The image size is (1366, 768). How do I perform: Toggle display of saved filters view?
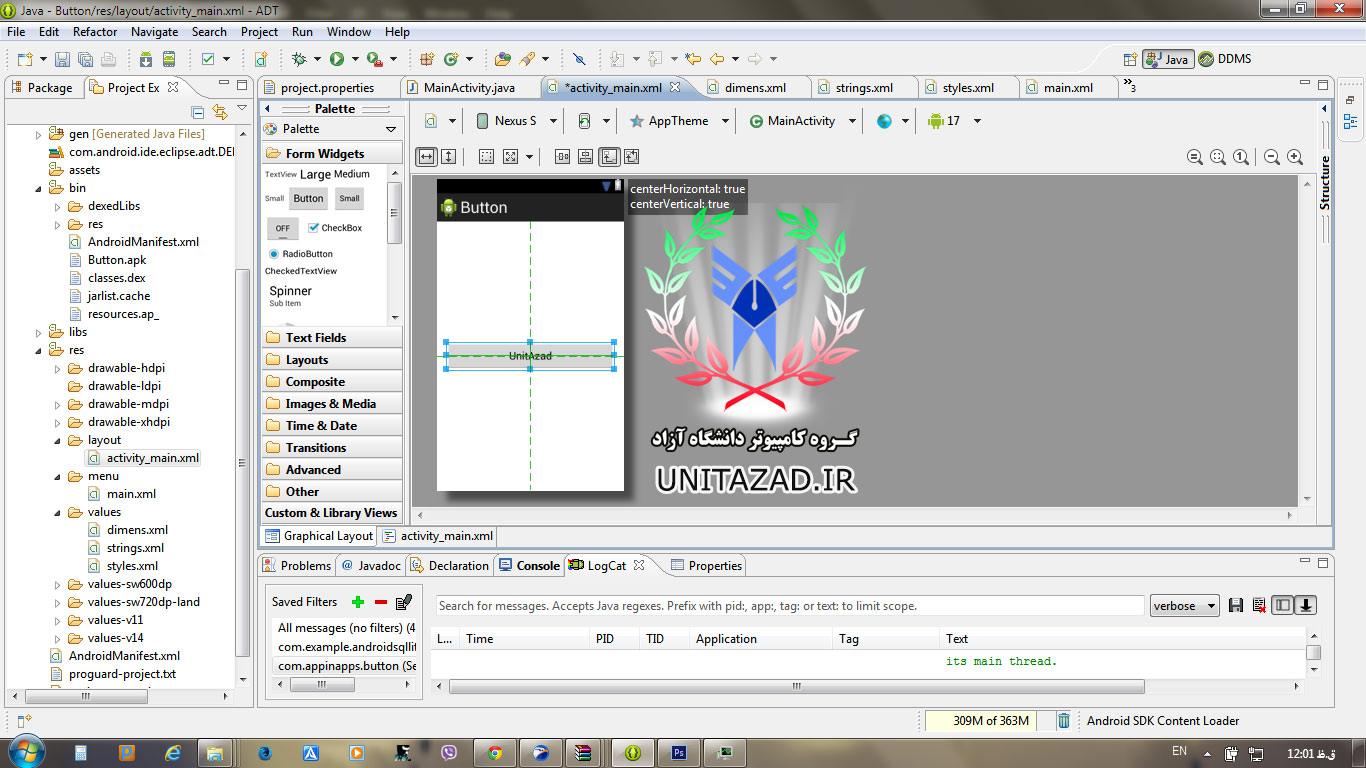(x=1283, y=605)
